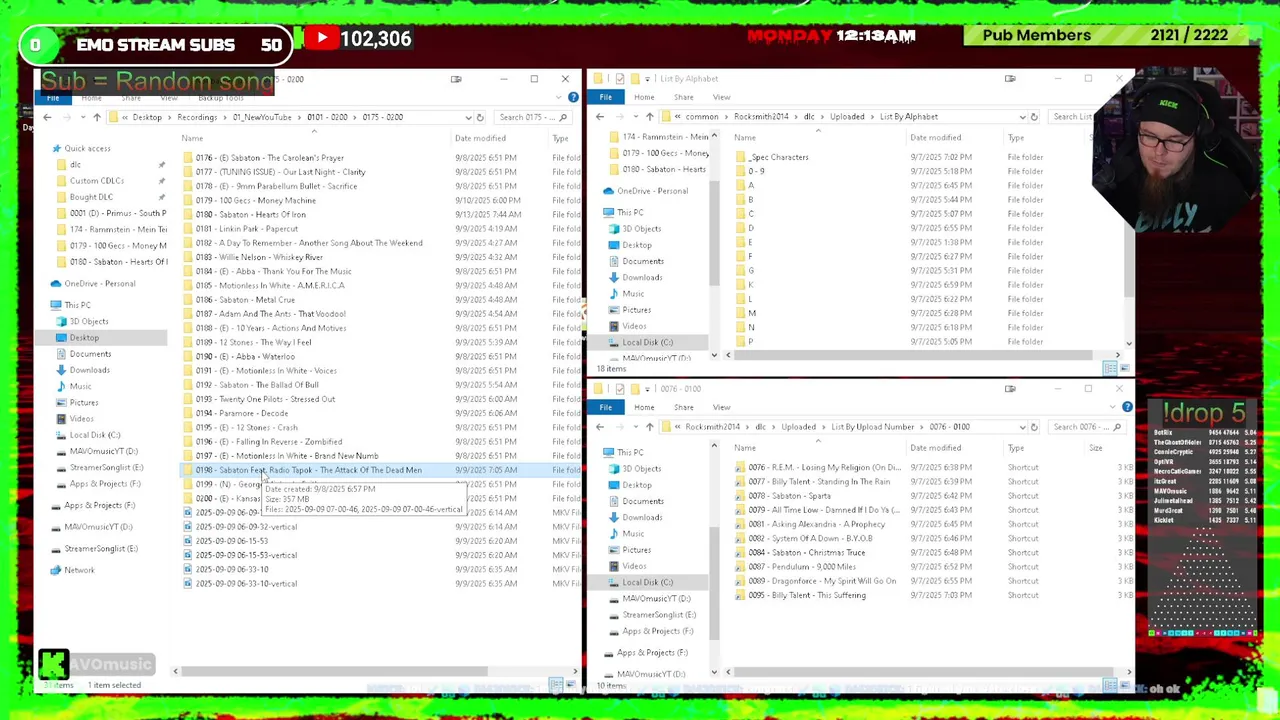Click Rocksmith2014 breadcrumb in List By Alphabet window
1280x720 pixels.
pyautogui.click(x=761, y=117)
